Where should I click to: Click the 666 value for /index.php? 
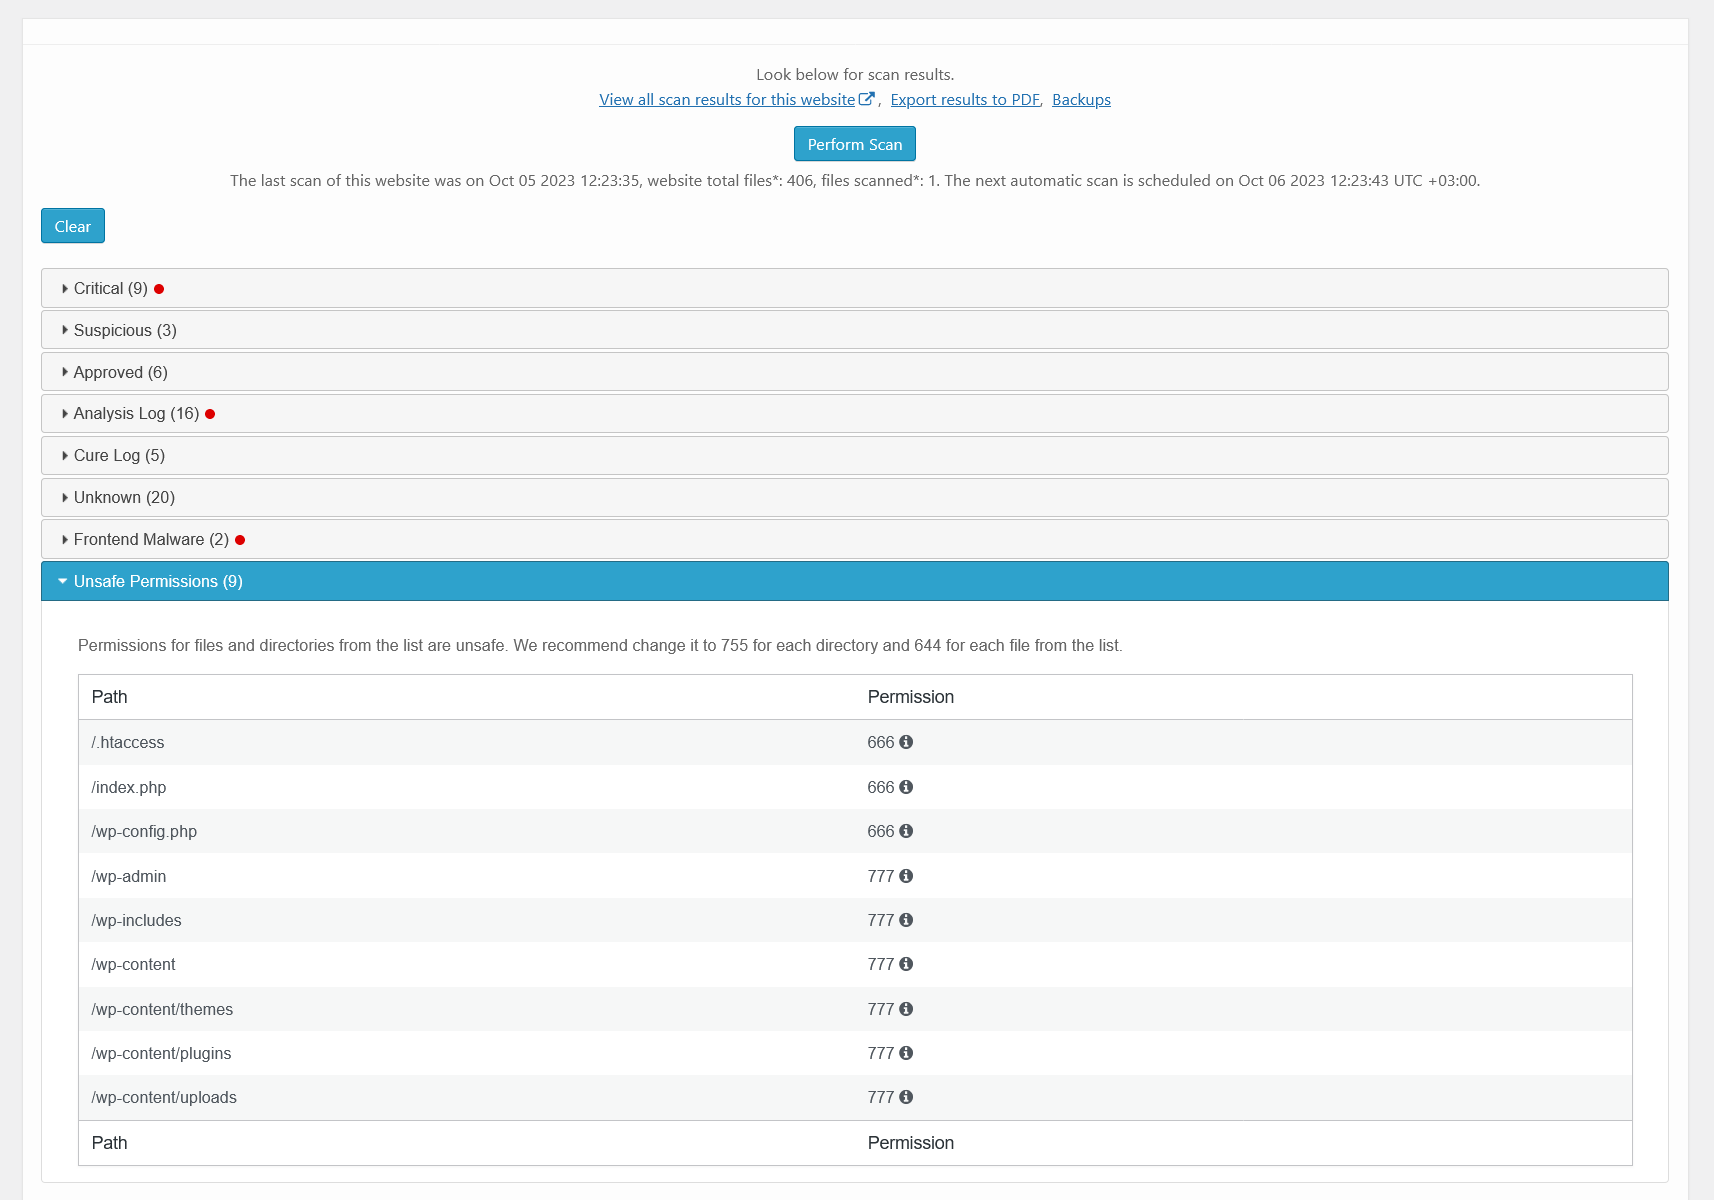pyautogui.click(x=881, y=787)
